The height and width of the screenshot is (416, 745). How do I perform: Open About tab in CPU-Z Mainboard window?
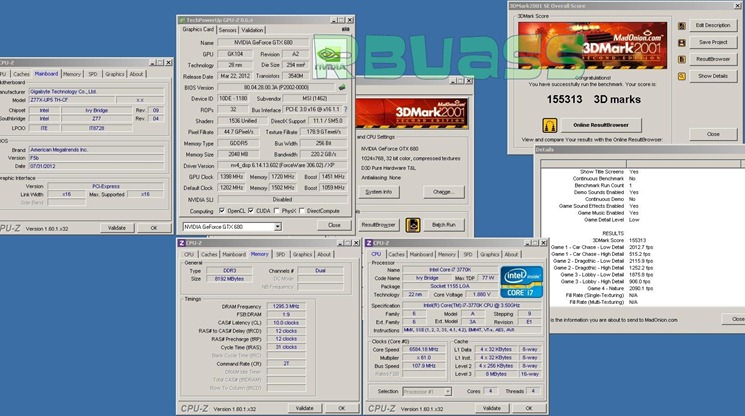pos(136,74)
